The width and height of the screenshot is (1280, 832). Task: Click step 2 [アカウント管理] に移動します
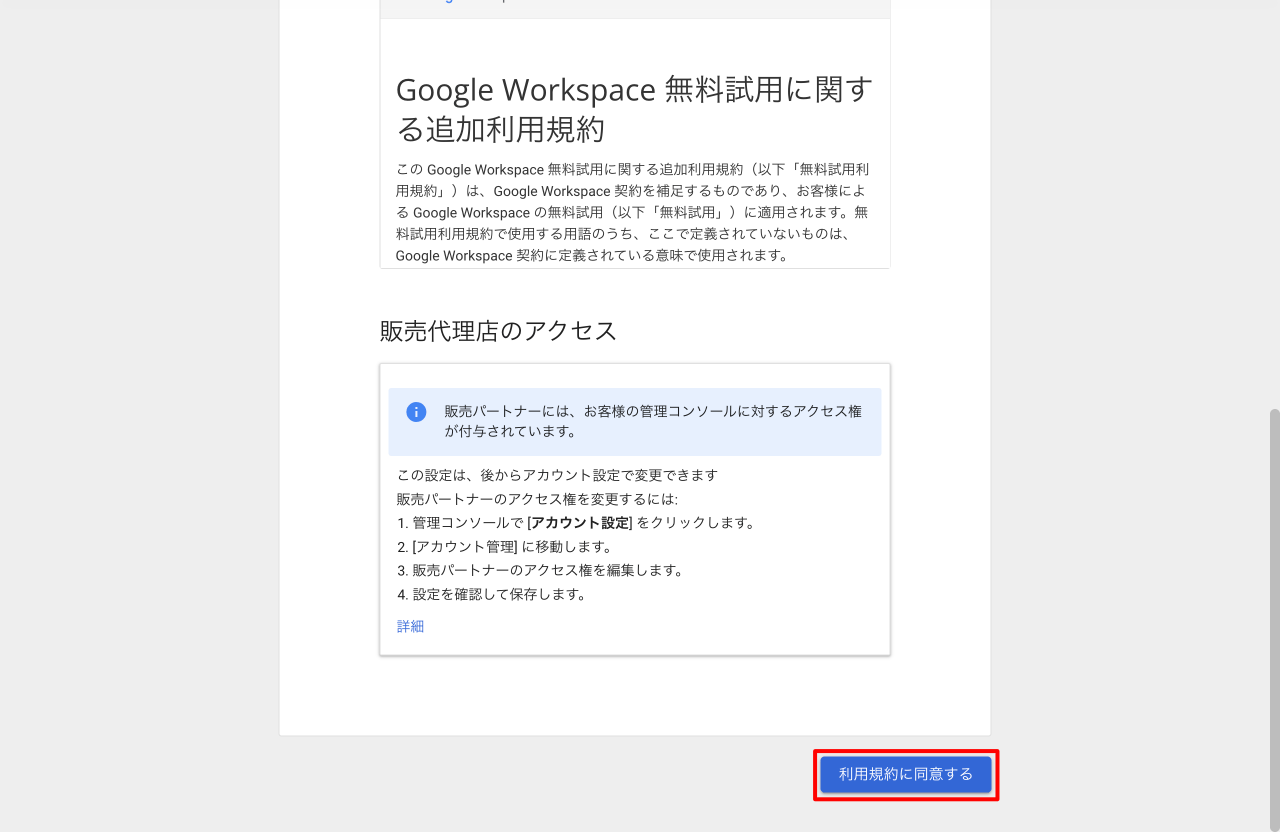click(504, 546)
